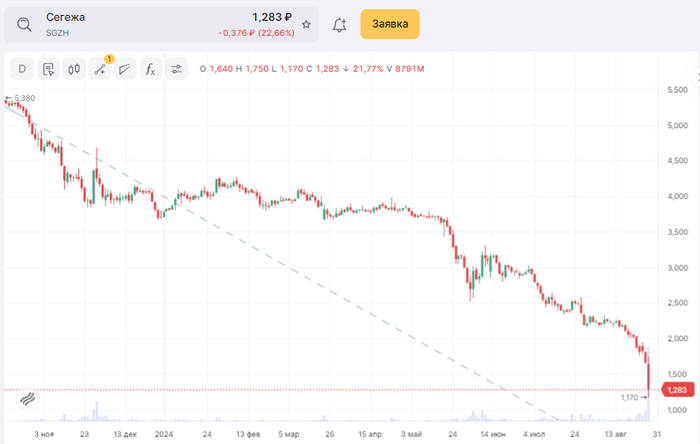
Task: Click the 1,283 current price label
Action: pyautogui.click(x=674, y=390)
